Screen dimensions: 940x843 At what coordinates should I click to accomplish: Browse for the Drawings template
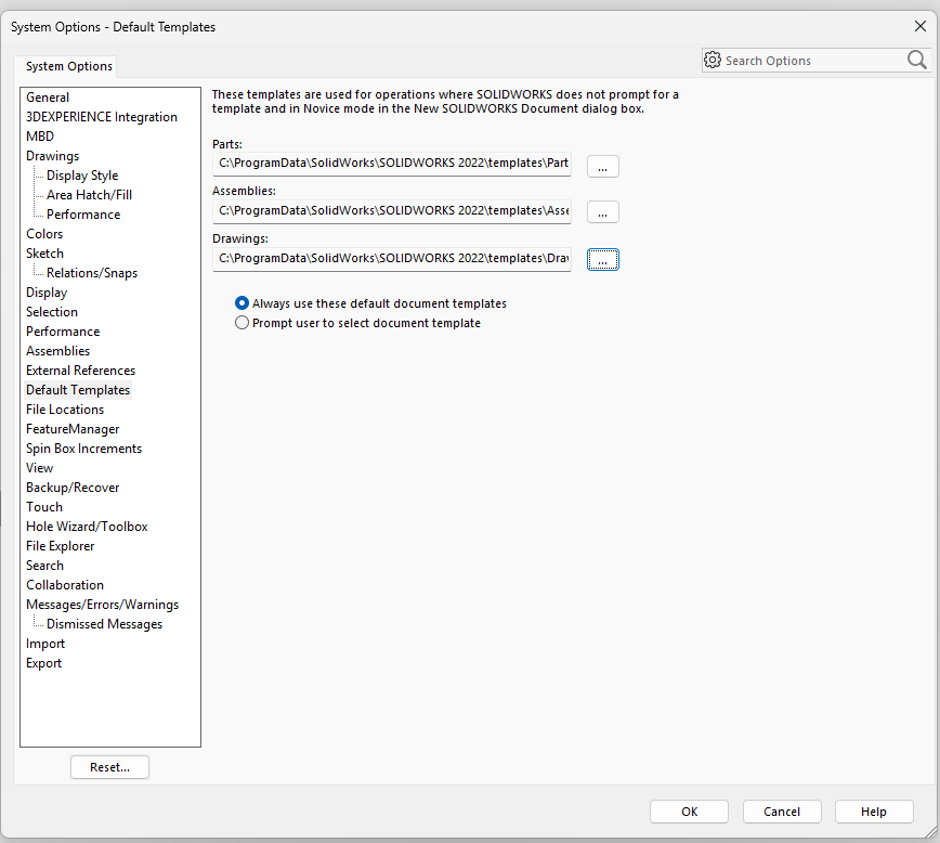point(602,260)
